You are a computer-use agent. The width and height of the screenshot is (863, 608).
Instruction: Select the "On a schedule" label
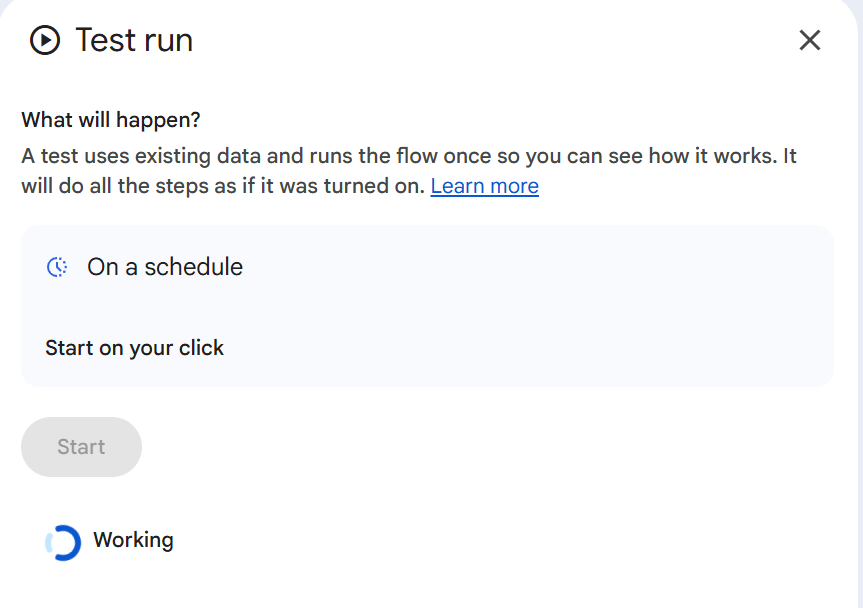tap(165, 267)
